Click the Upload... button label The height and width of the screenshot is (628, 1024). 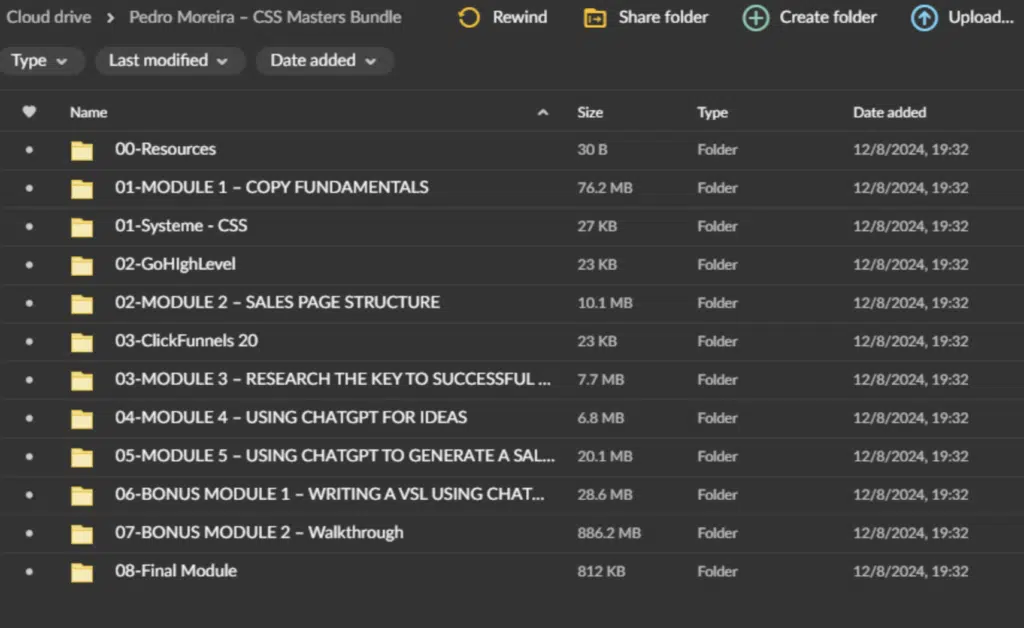tap(981, 17)
